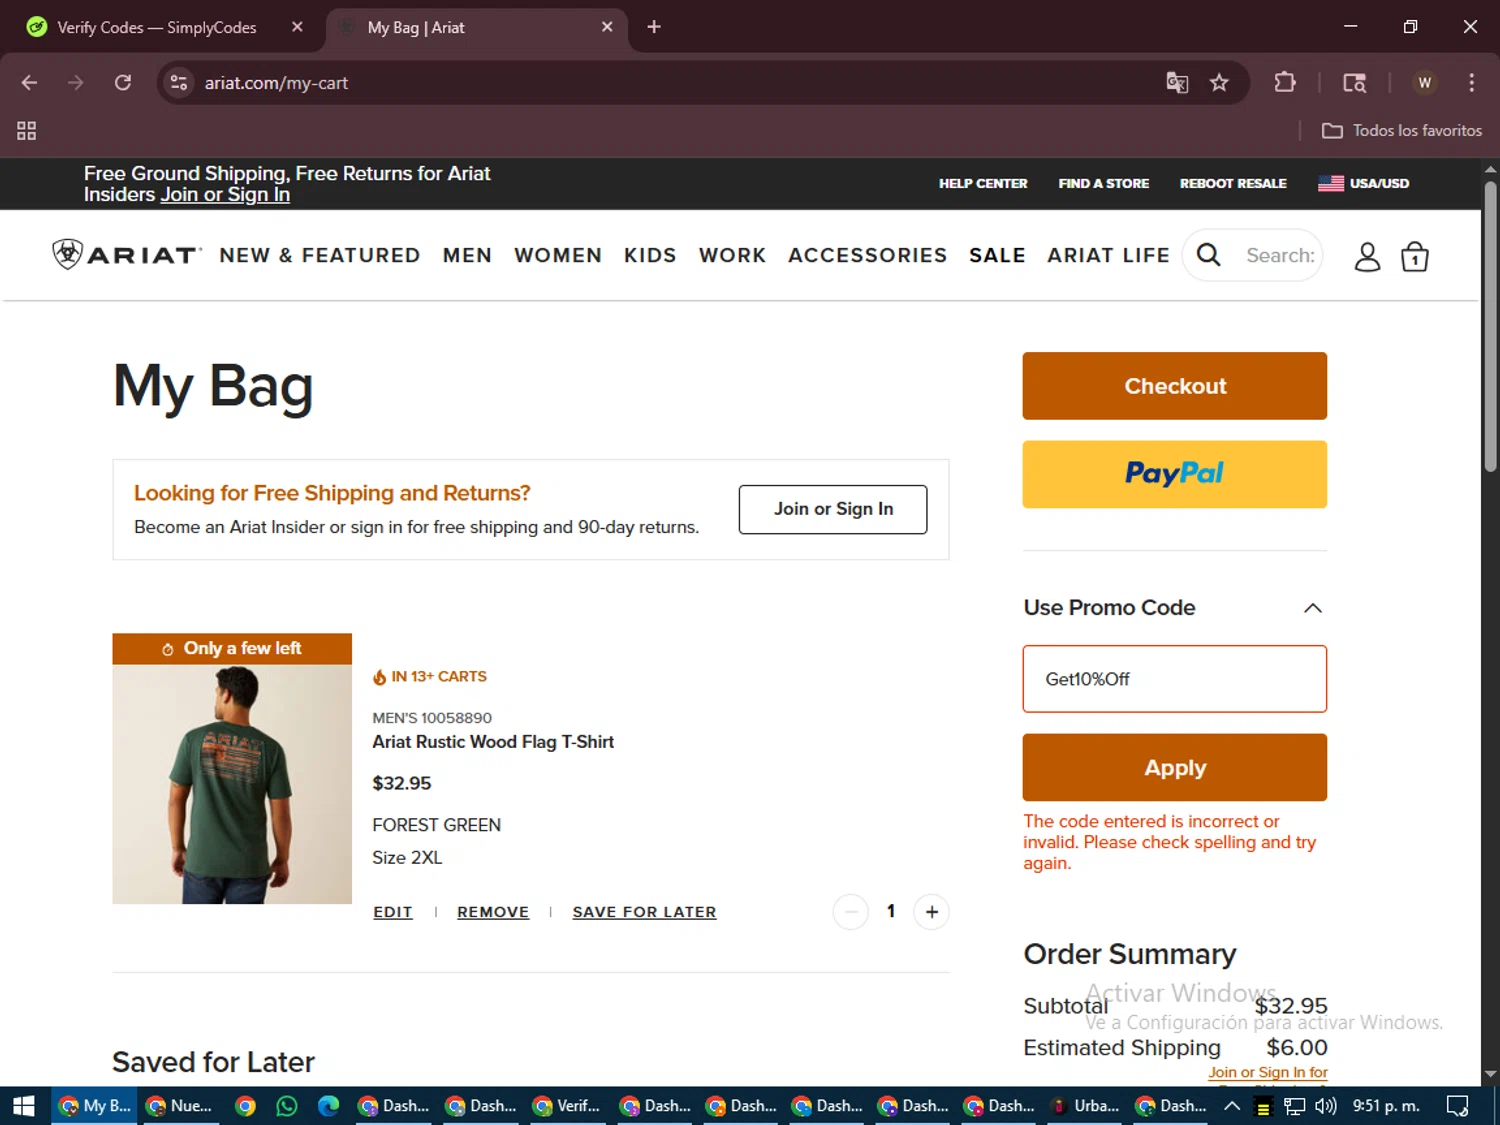The height and width of the screenshot is (1125, 1500).
Task: Open a new browser tab
Action: click(654, 27)
